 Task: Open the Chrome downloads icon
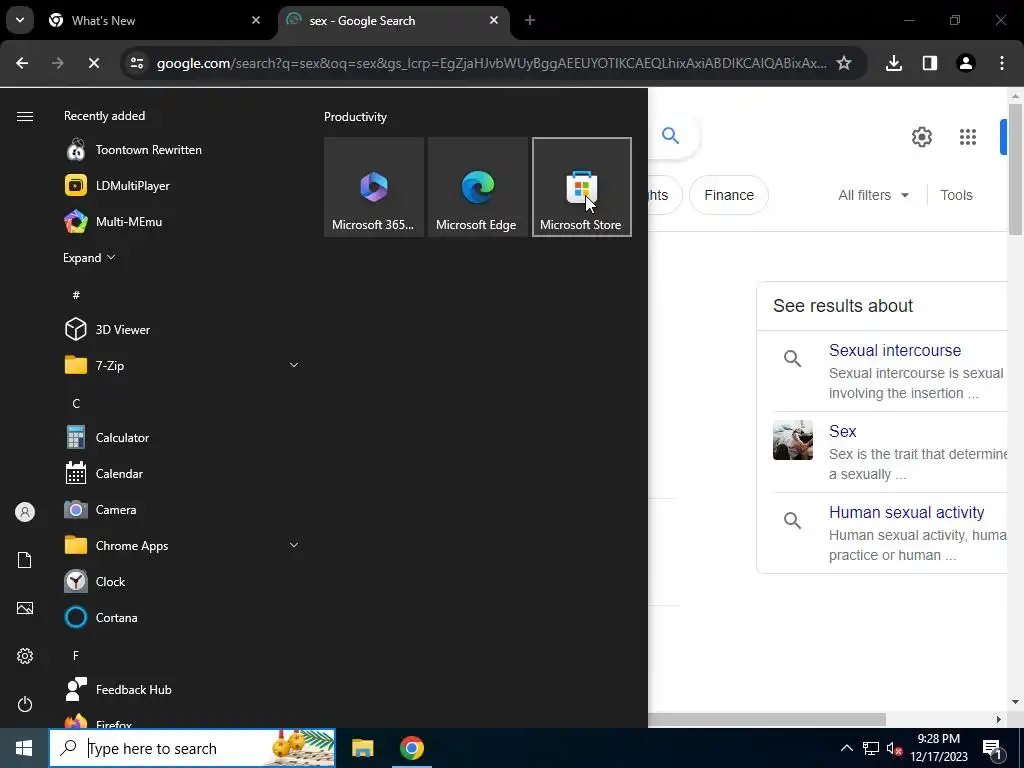tap(894, 63)
